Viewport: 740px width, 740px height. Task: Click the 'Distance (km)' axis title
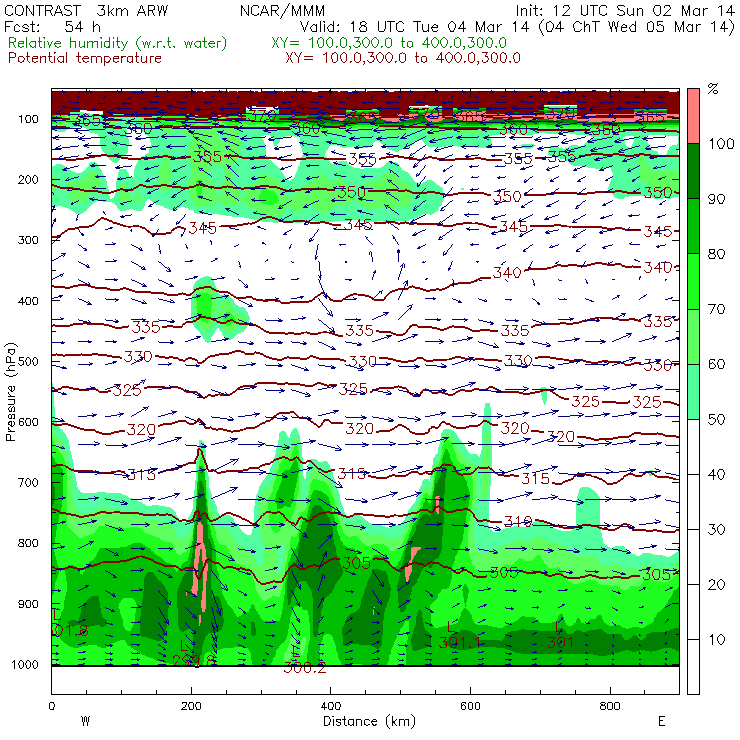pyautogui.click(x=369, y=721)
